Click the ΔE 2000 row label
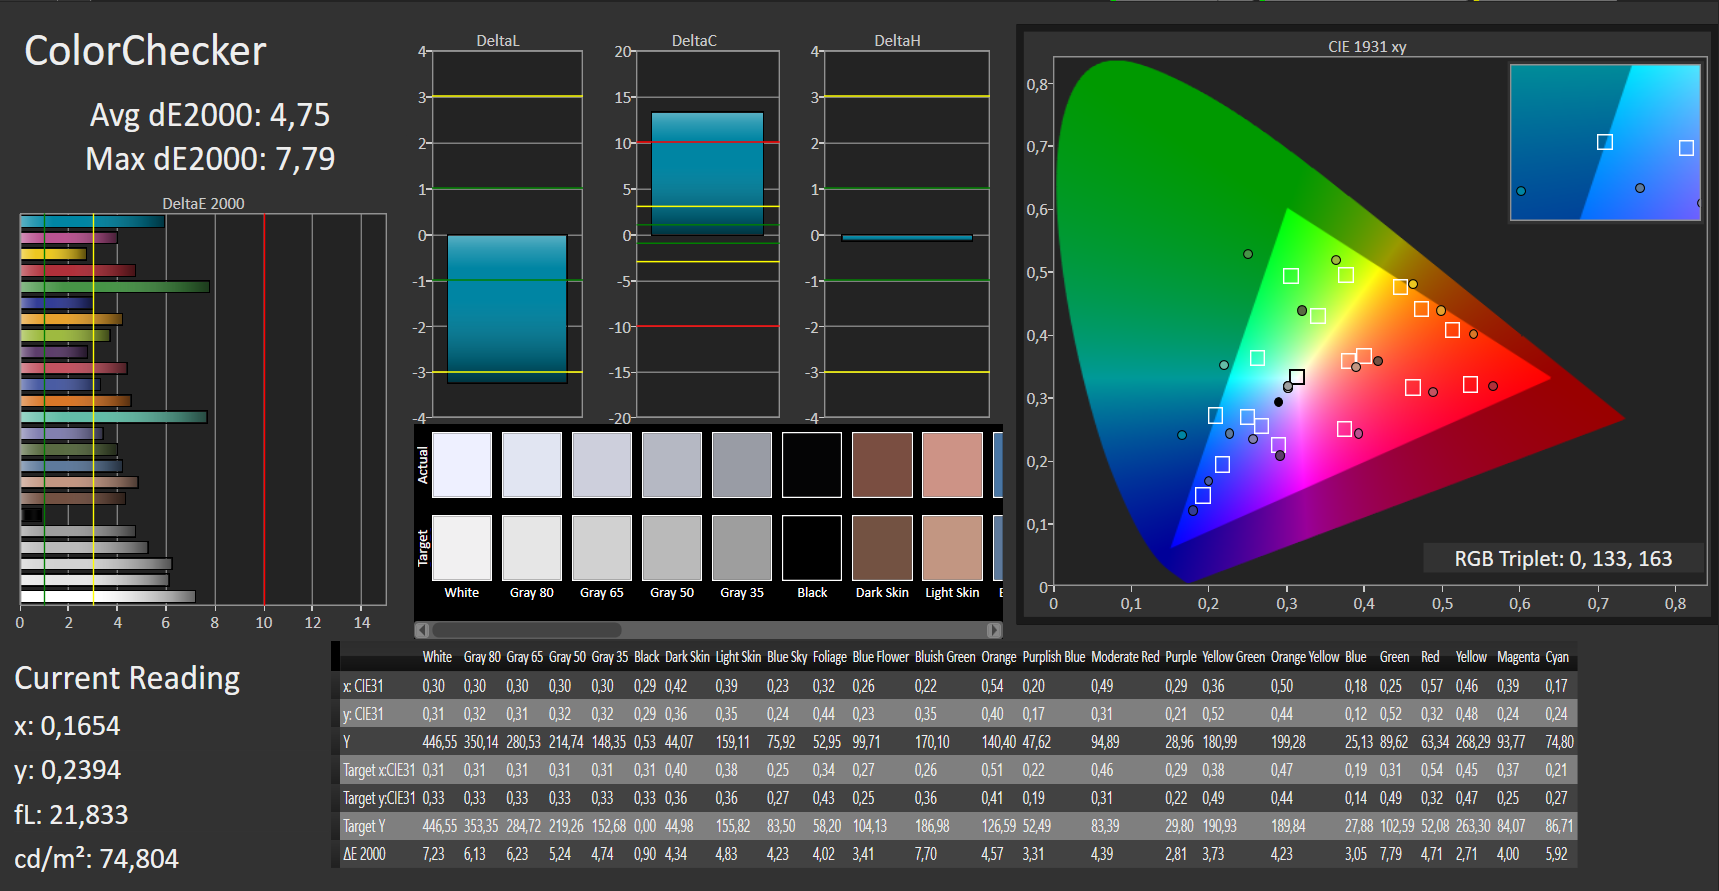Image resolution: width=1719 pixels, height=891 pixels. pyautogui.click(x=364, y=854)
